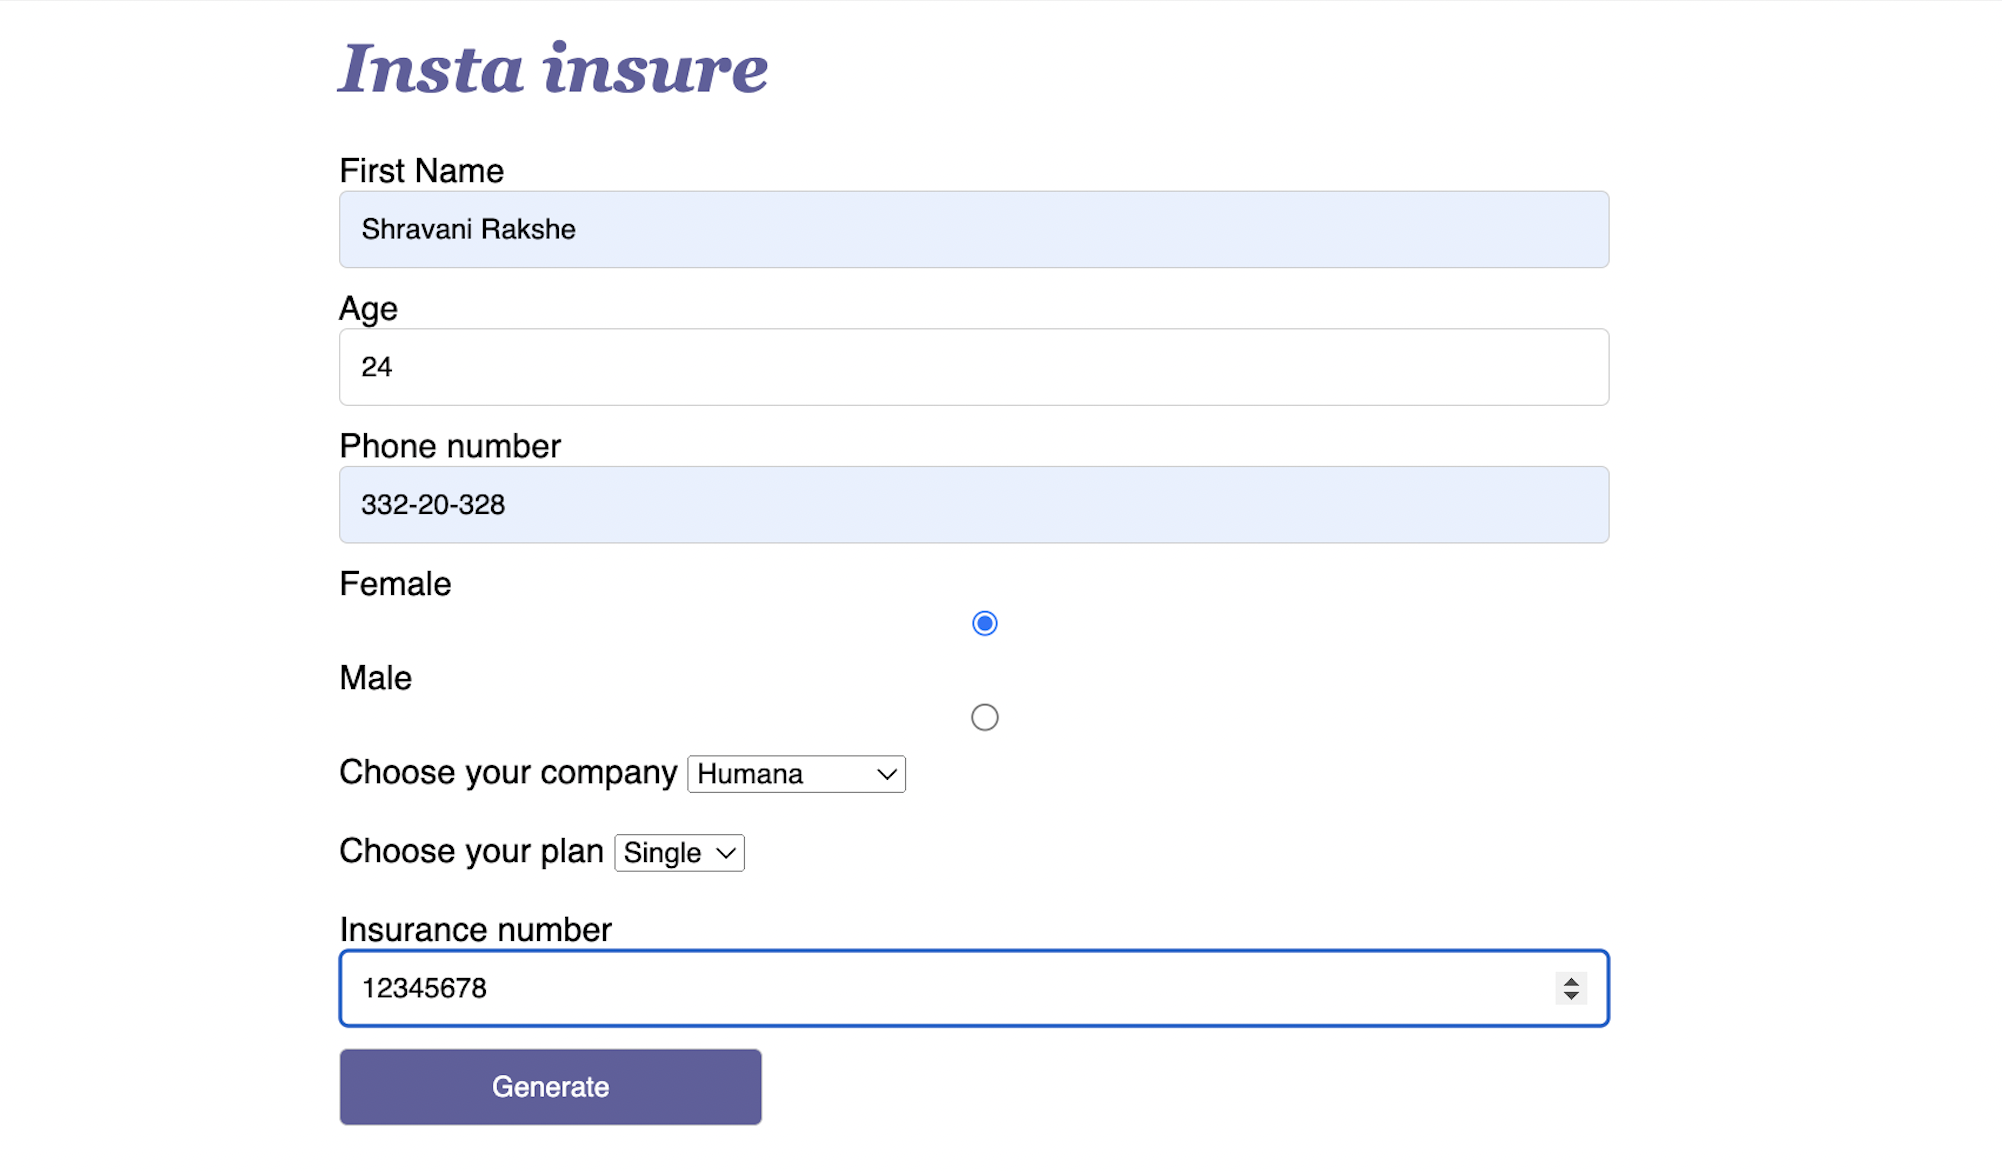
Task: Increment Insurance number with up arrow
Action: tap(1571, 981)
